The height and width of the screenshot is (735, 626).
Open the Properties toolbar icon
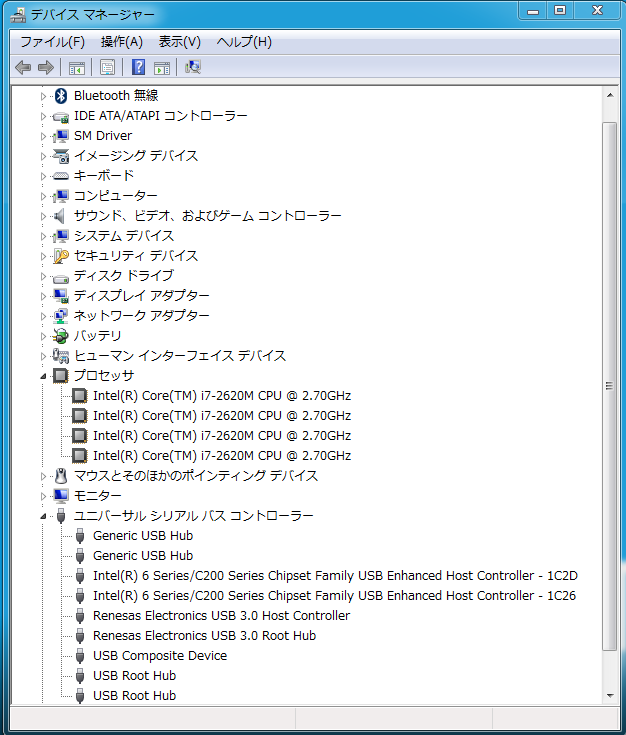107,68
